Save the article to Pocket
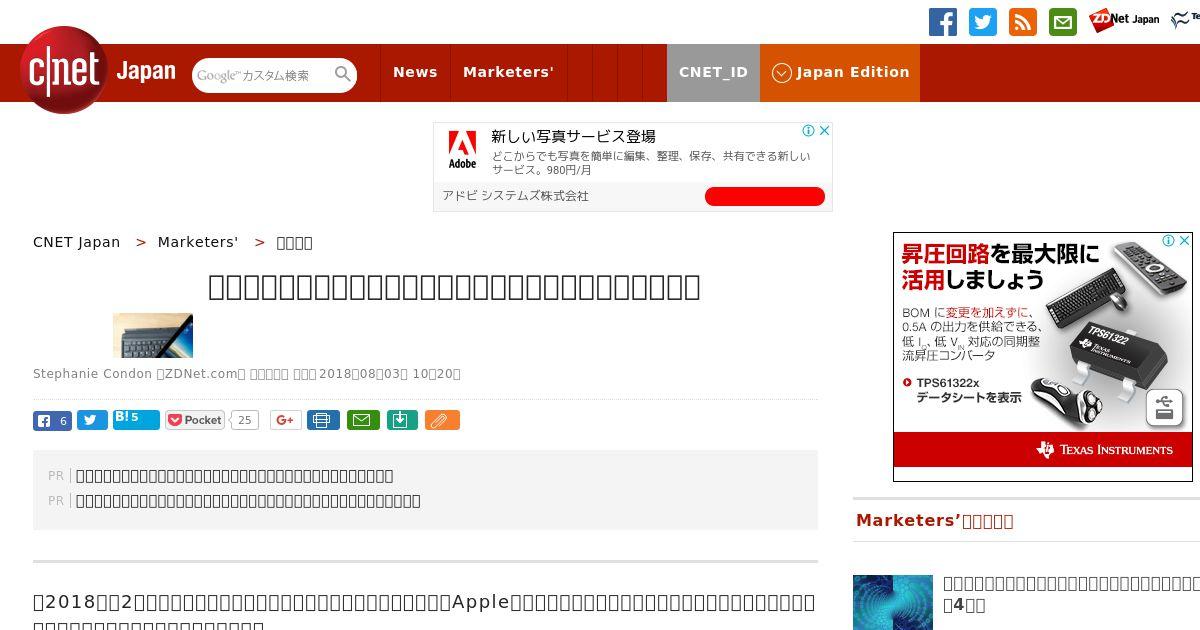Image resolution: width=1200 pixels, height=630 pixels. [x=195, y=420]
